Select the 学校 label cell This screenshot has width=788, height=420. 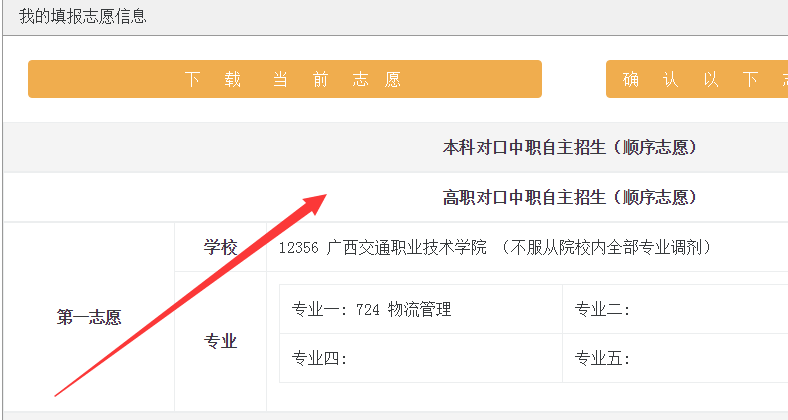tap(221, 248)
